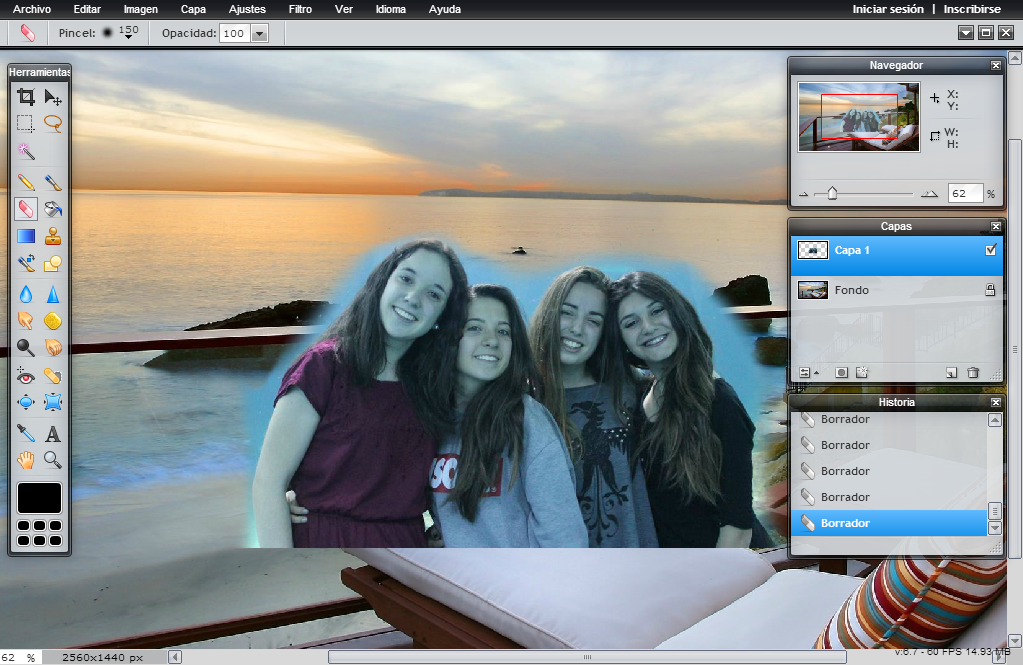Select the Zoom magnifier tool
This screenshot has height=665, width=1023.
[x=53, y=460]
